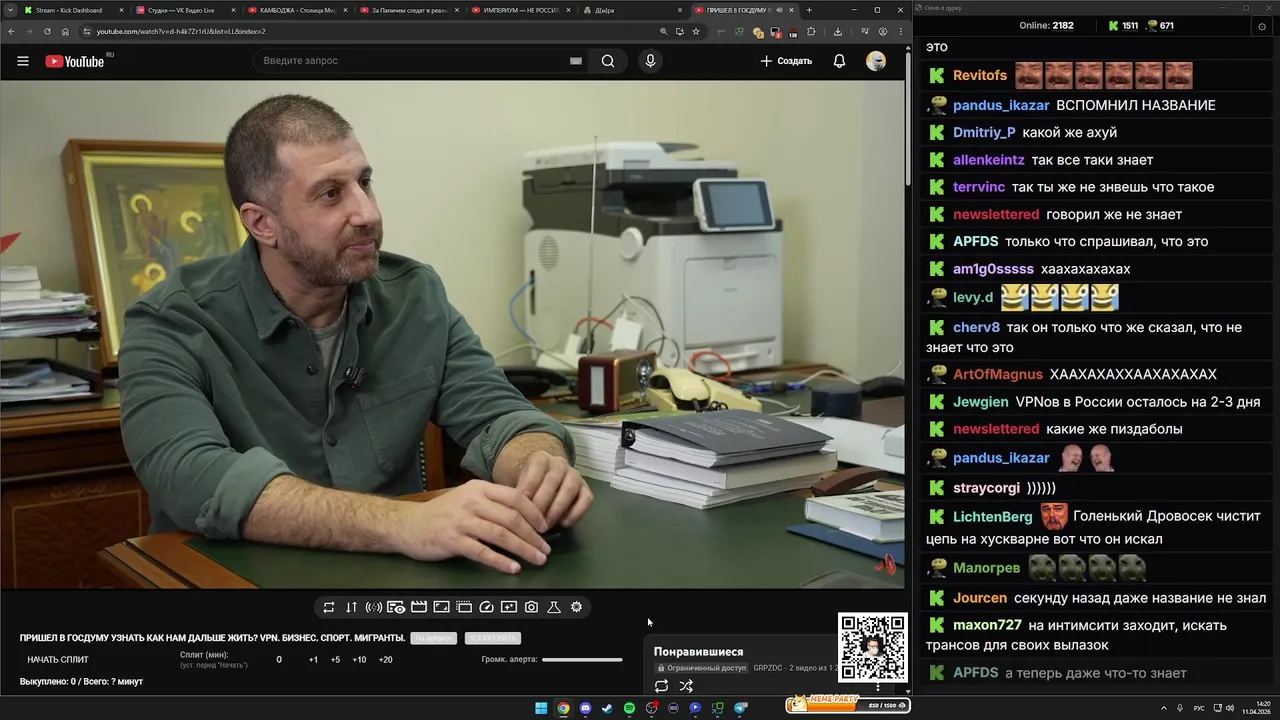
Task: Open the Понравившиеся playlist three-dot menu
Action: 878,686
